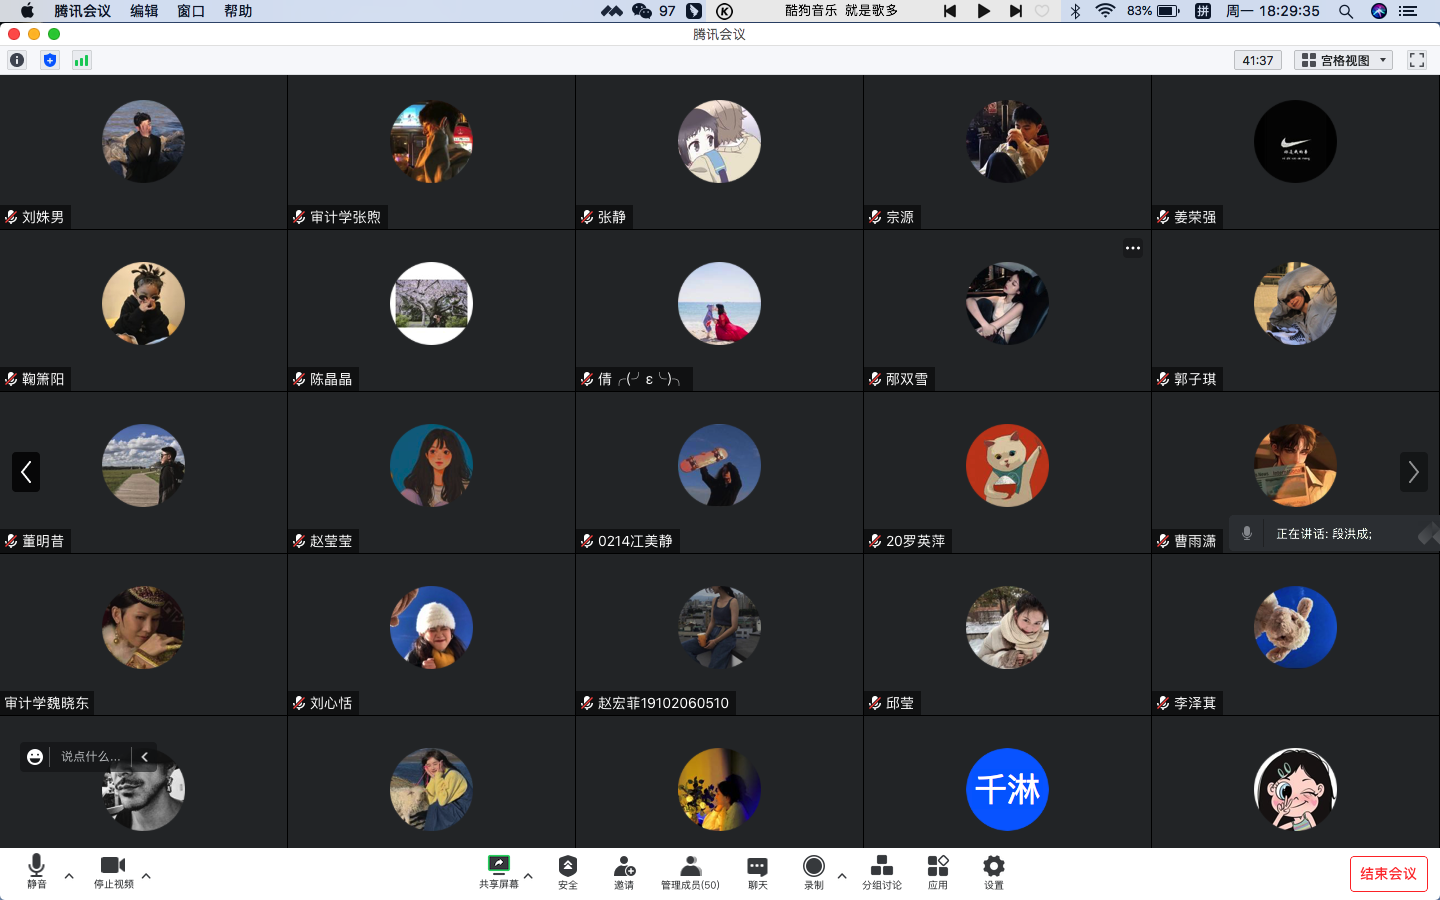Open Manage Members (50) panel
This screenshot has width=1440, height=900.
click(x=690, y=868)
